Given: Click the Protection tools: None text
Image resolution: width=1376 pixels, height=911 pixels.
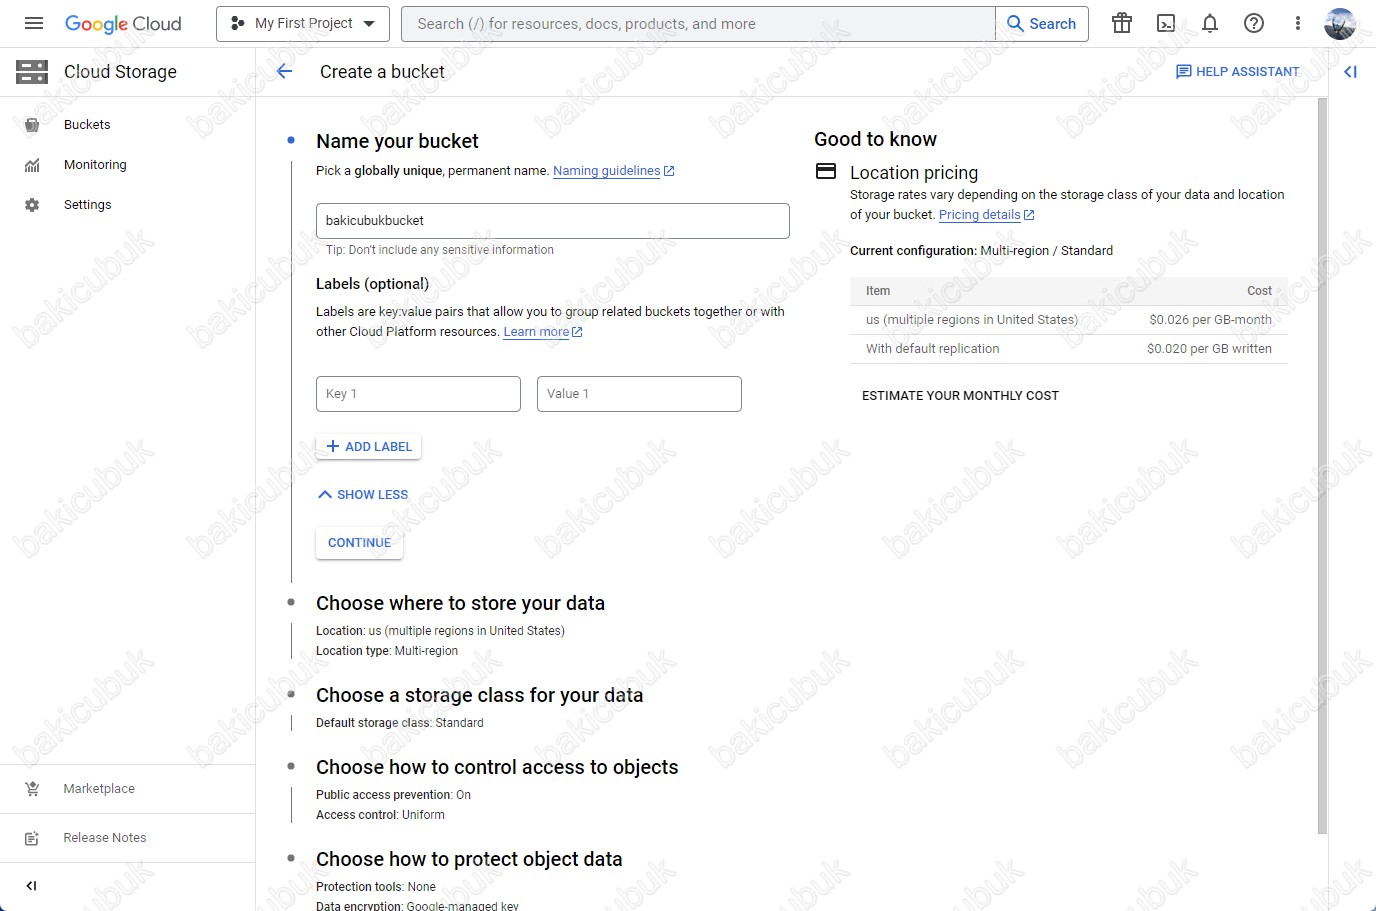Looking at the screenshot, I should [376, 887].
